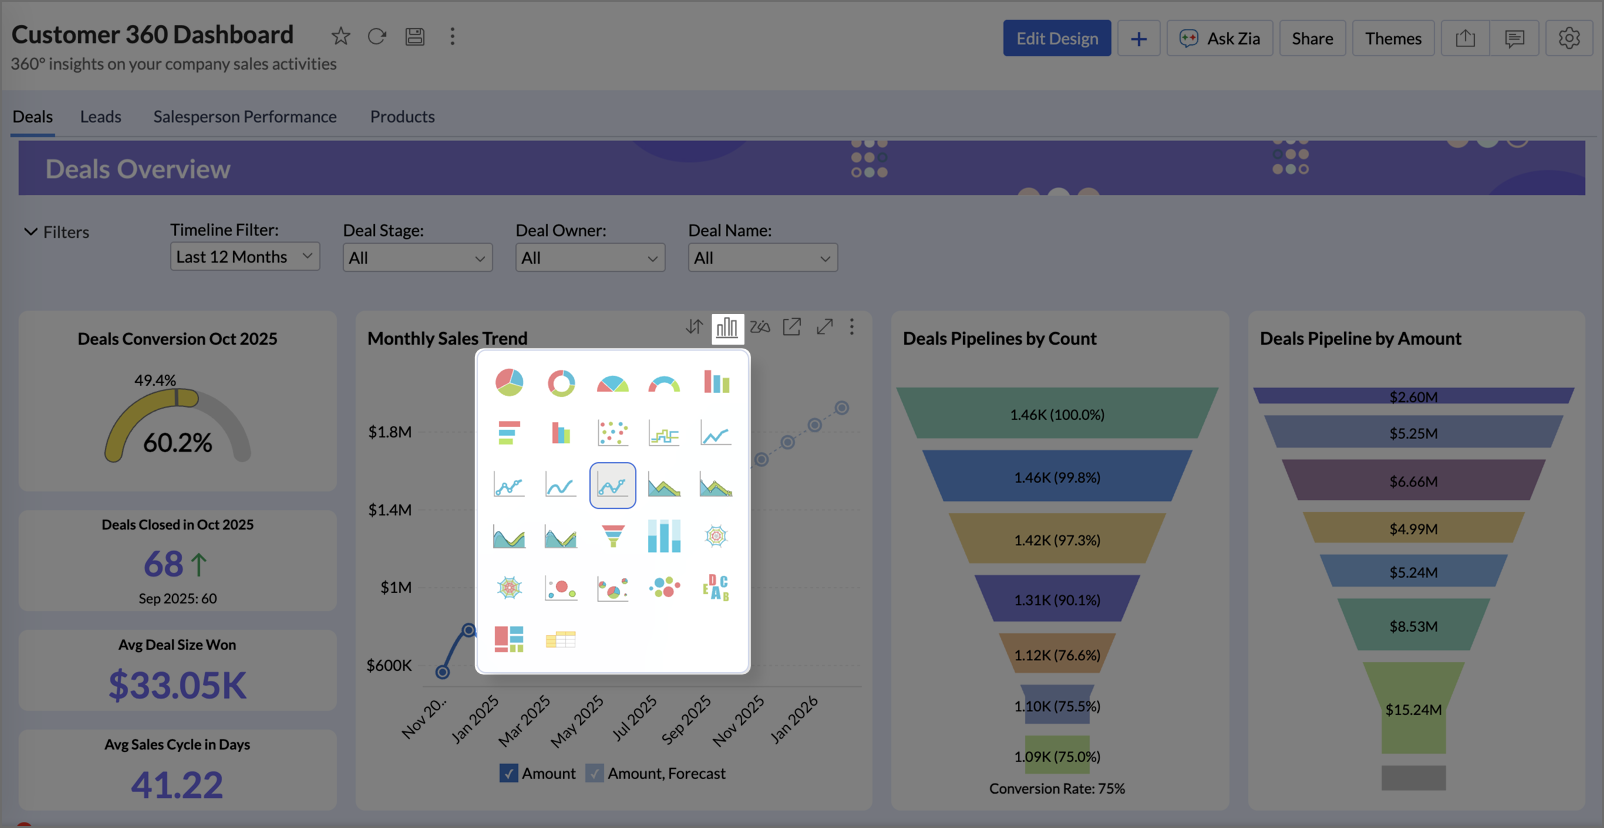
Task: Collapse the Filters section
Action: click(32, 232)
